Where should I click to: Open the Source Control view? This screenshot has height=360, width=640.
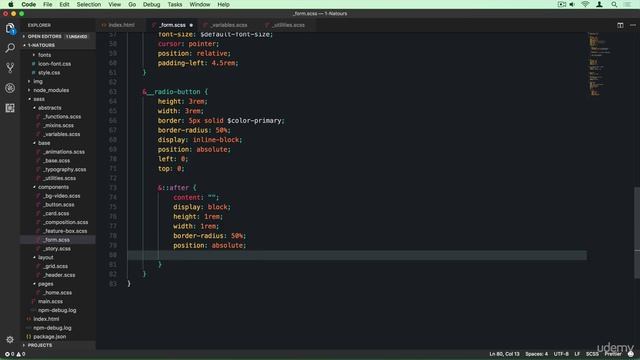click(x=10, y=68)
